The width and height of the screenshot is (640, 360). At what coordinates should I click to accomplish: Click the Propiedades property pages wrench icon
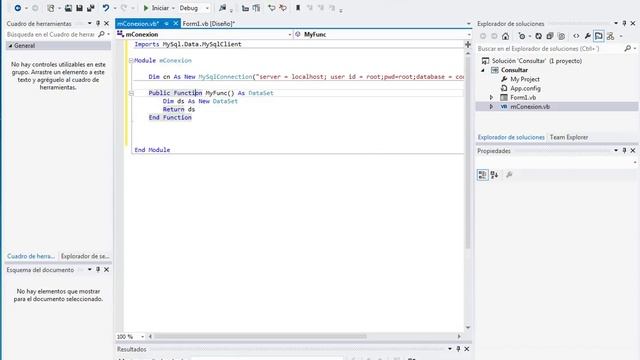(509, 175)
